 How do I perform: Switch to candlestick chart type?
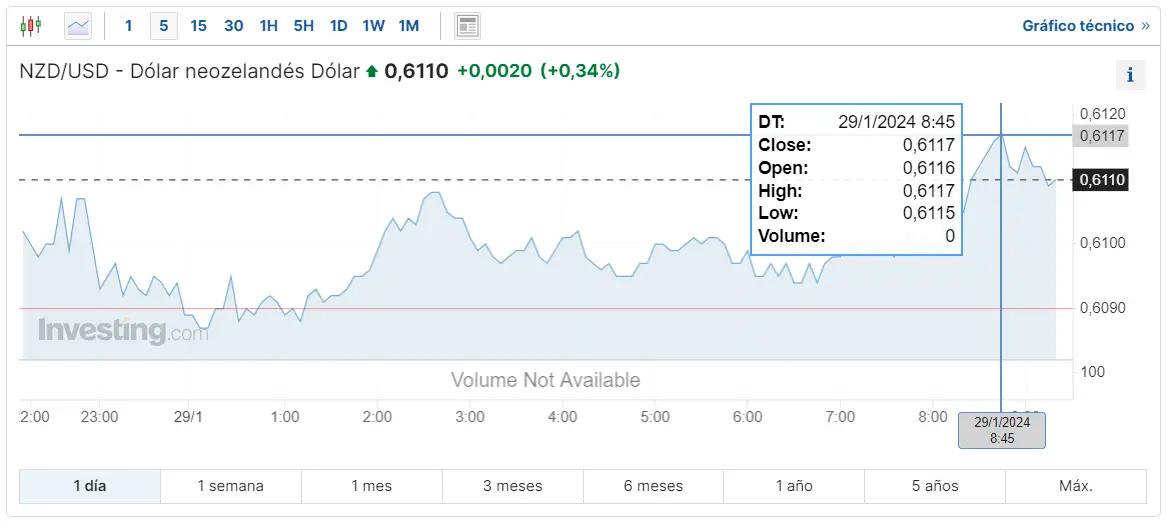tap(31, 26)
